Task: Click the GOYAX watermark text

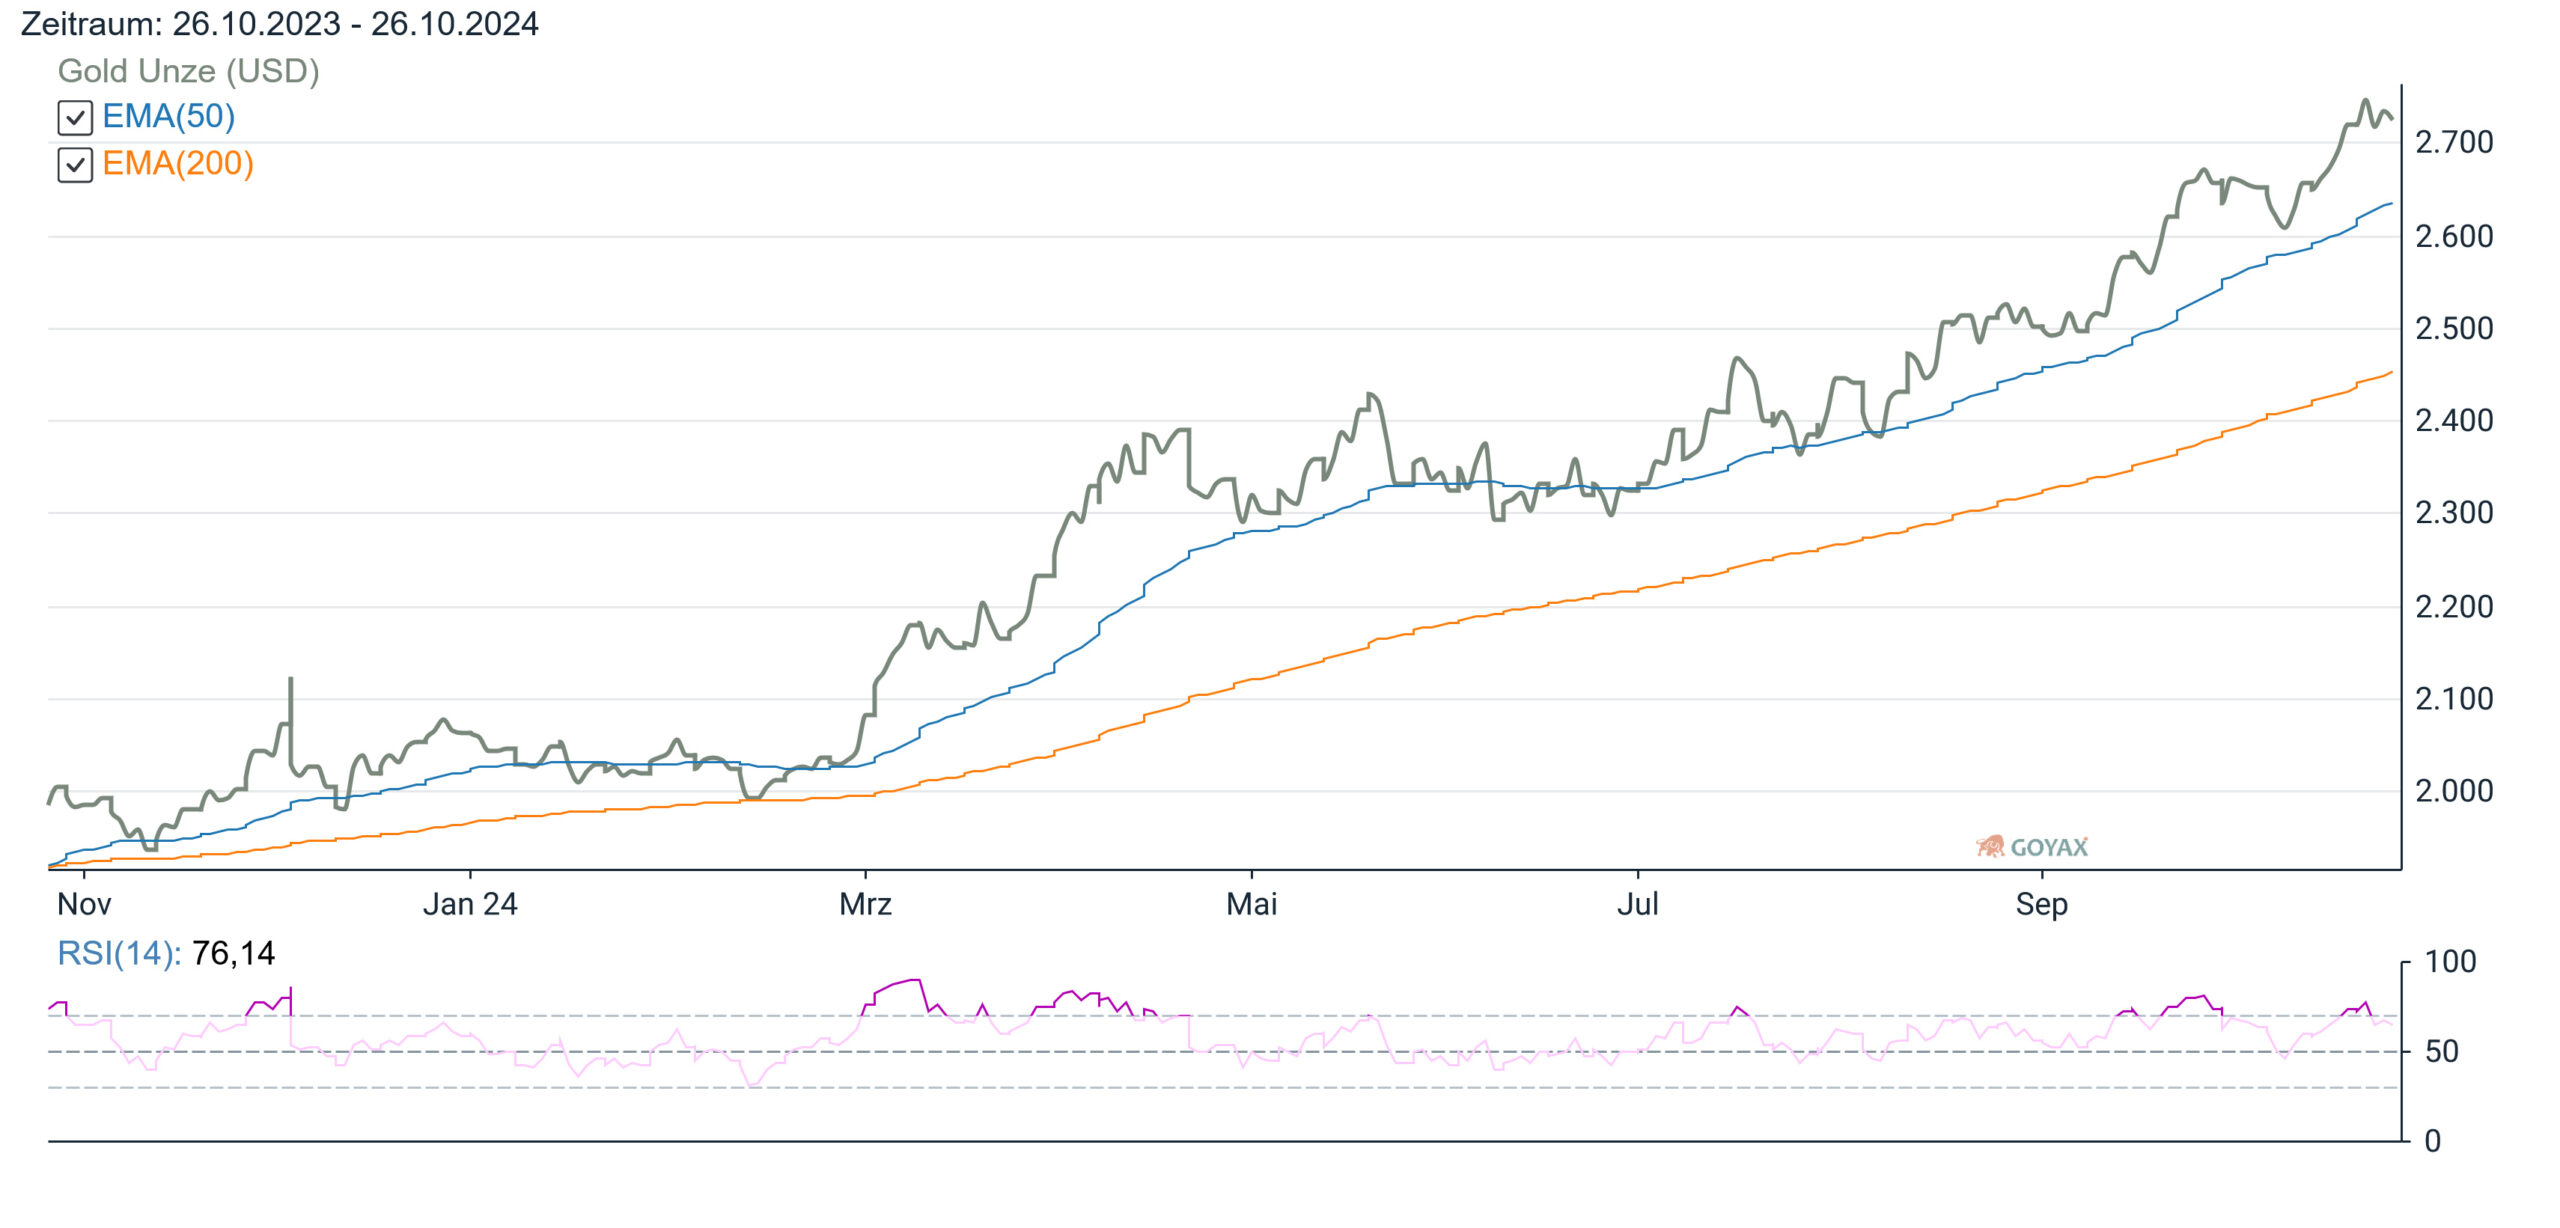Action: (2049, 848)
